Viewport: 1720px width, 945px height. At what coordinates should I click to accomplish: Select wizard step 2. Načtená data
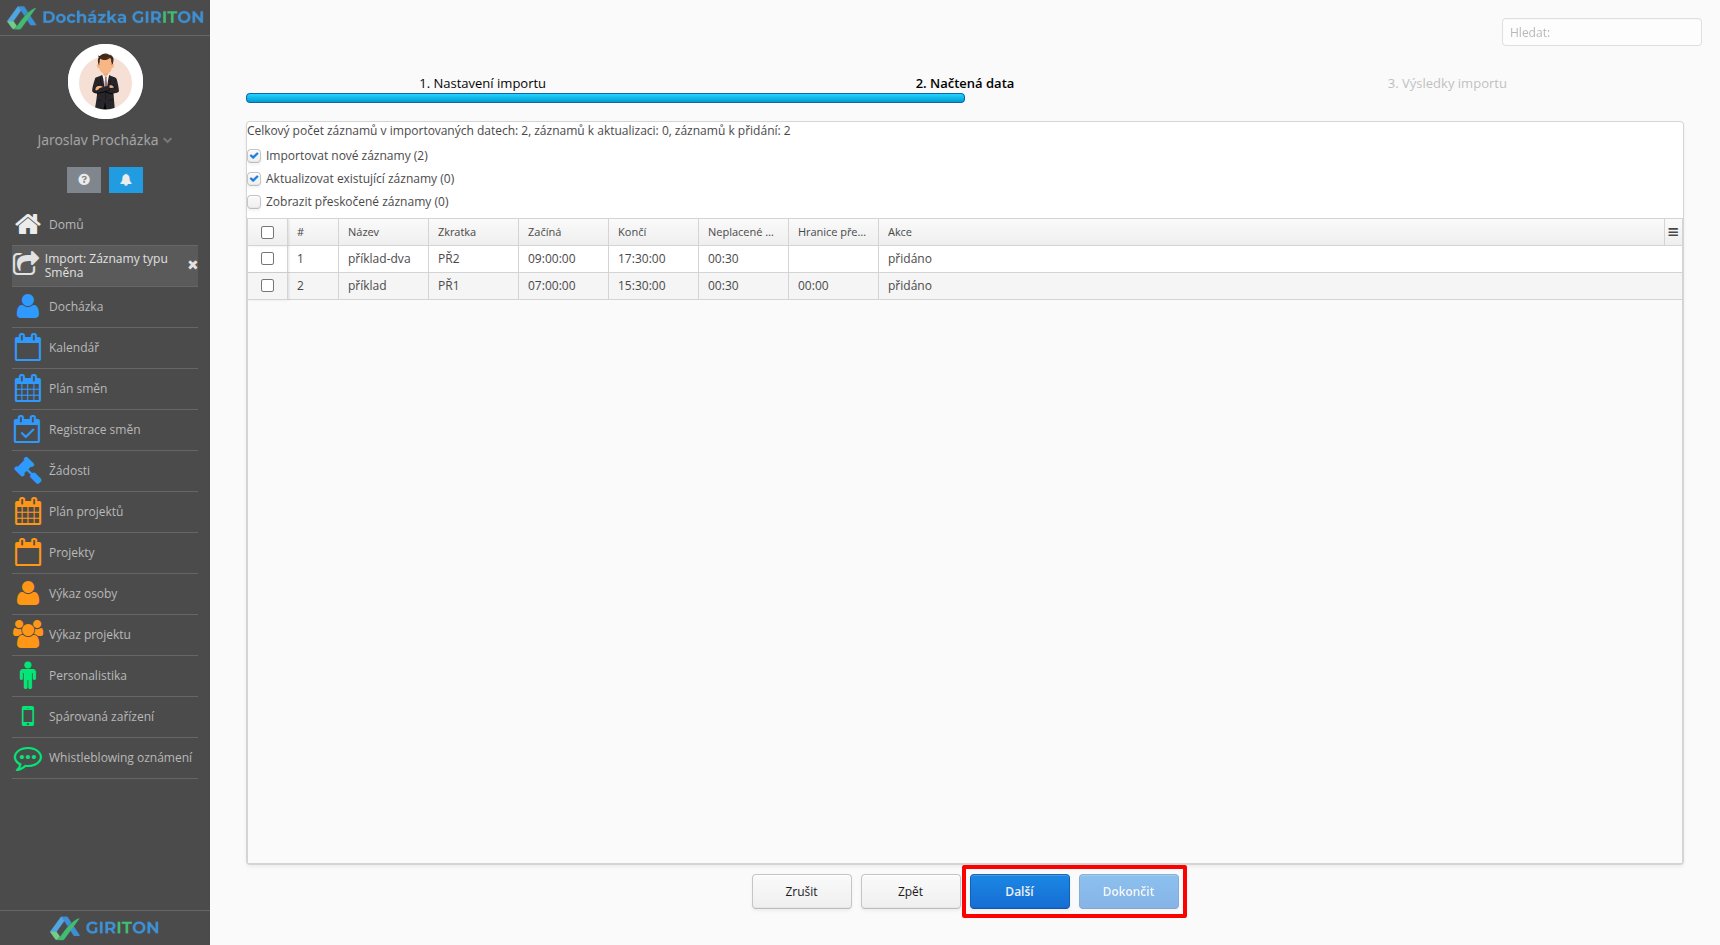tap(964, 83)
